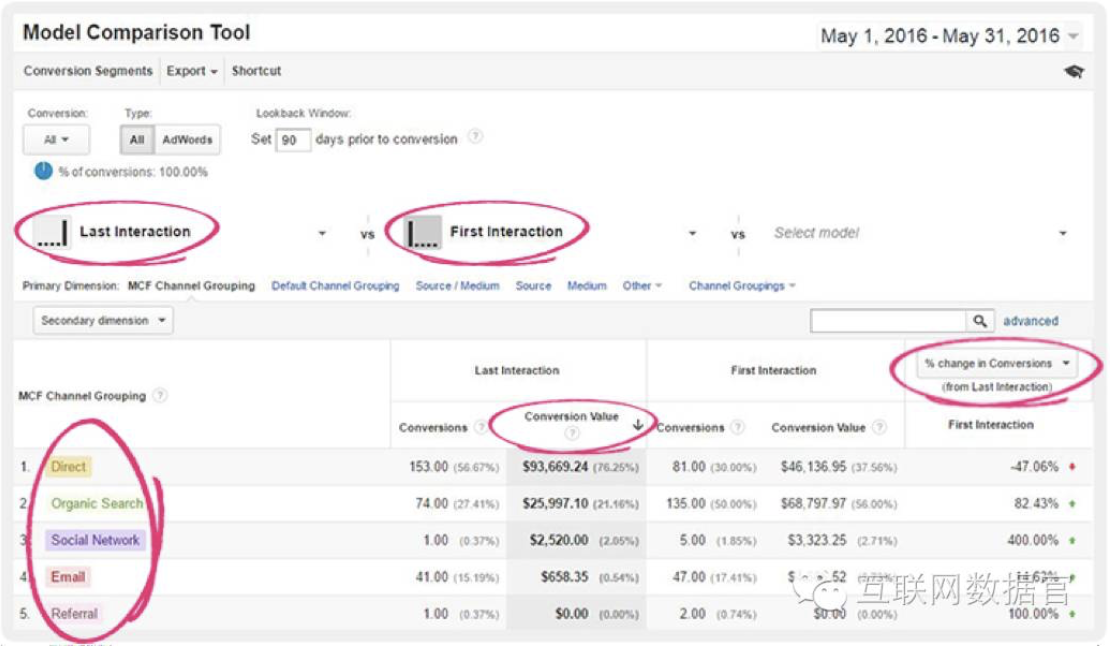Click the search magnifier button

point(979,321)
